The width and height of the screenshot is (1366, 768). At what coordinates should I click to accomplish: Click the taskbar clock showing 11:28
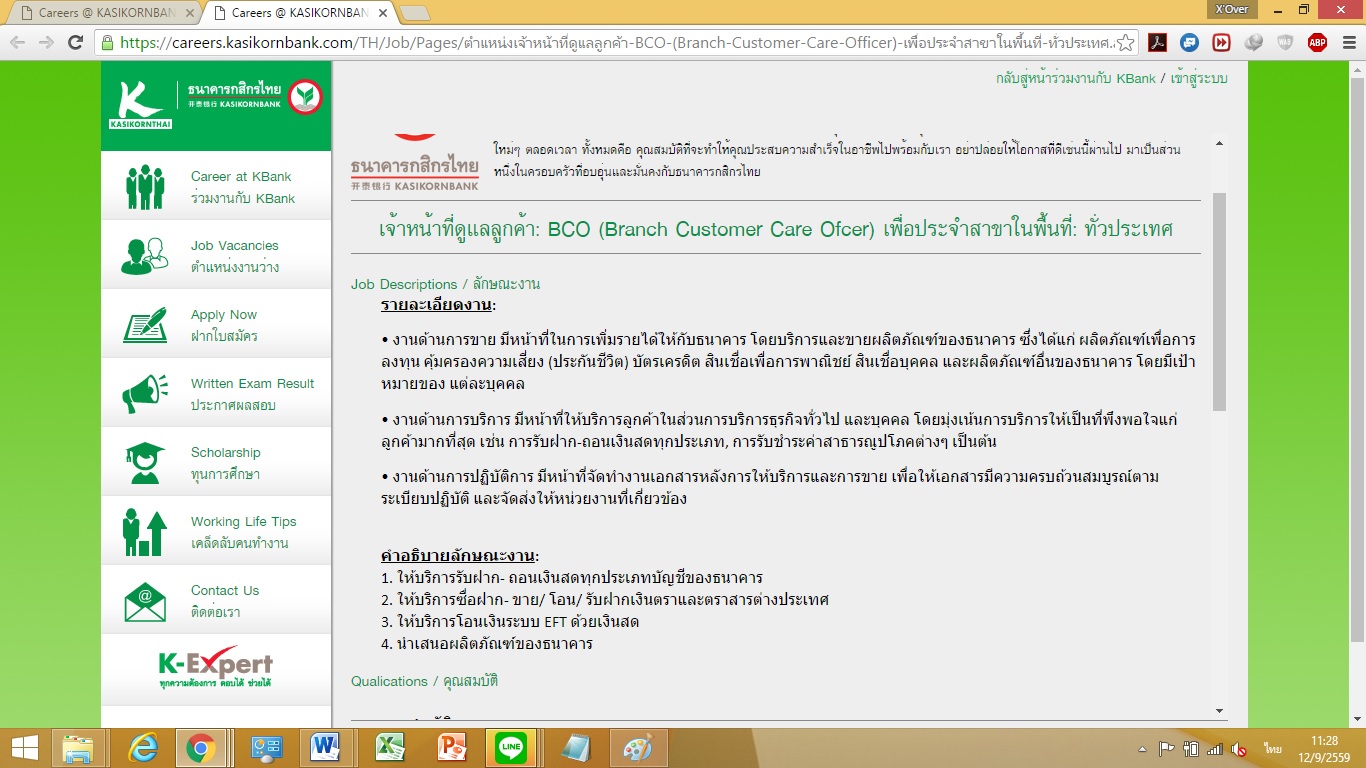[x=1324, y=748]
